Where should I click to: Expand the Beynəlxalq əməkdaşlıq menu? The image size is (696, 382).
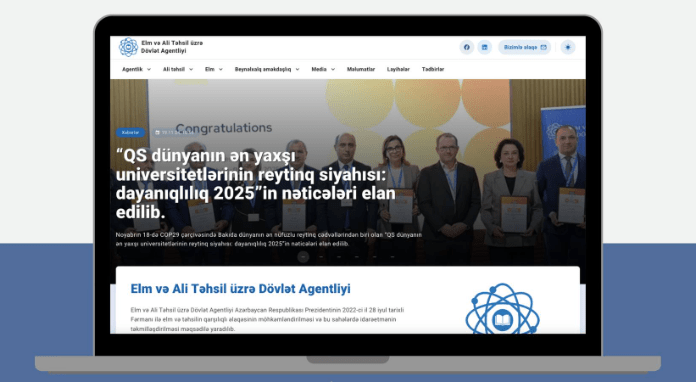tap(267, 69)
